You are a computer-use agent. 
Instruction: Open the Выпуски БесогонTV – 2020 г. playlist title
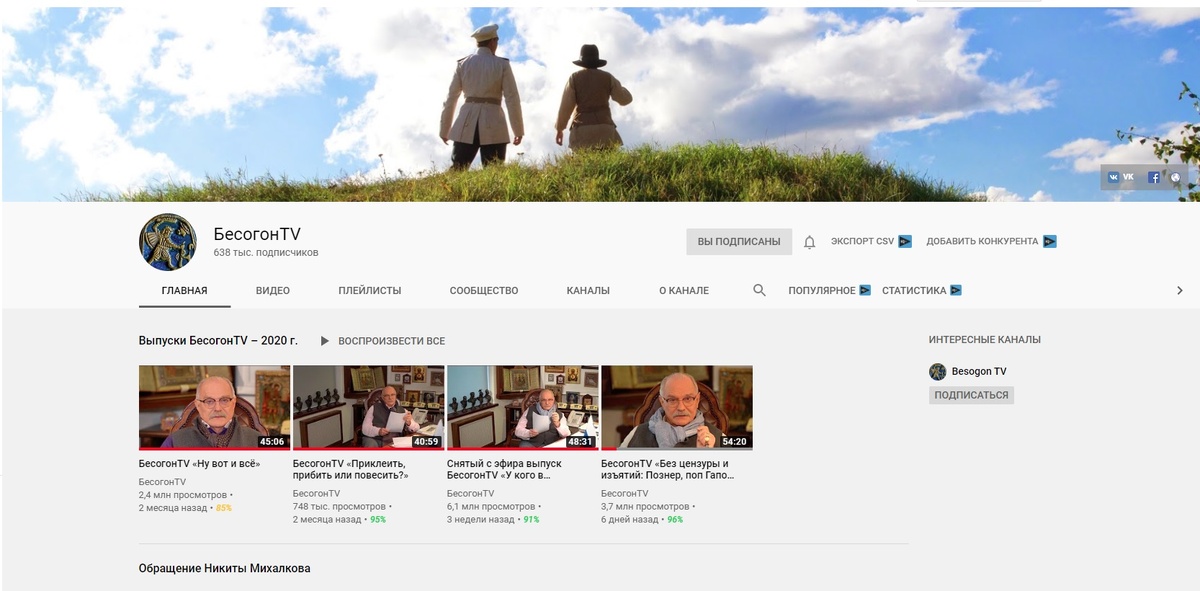click(x=218, y=341)
